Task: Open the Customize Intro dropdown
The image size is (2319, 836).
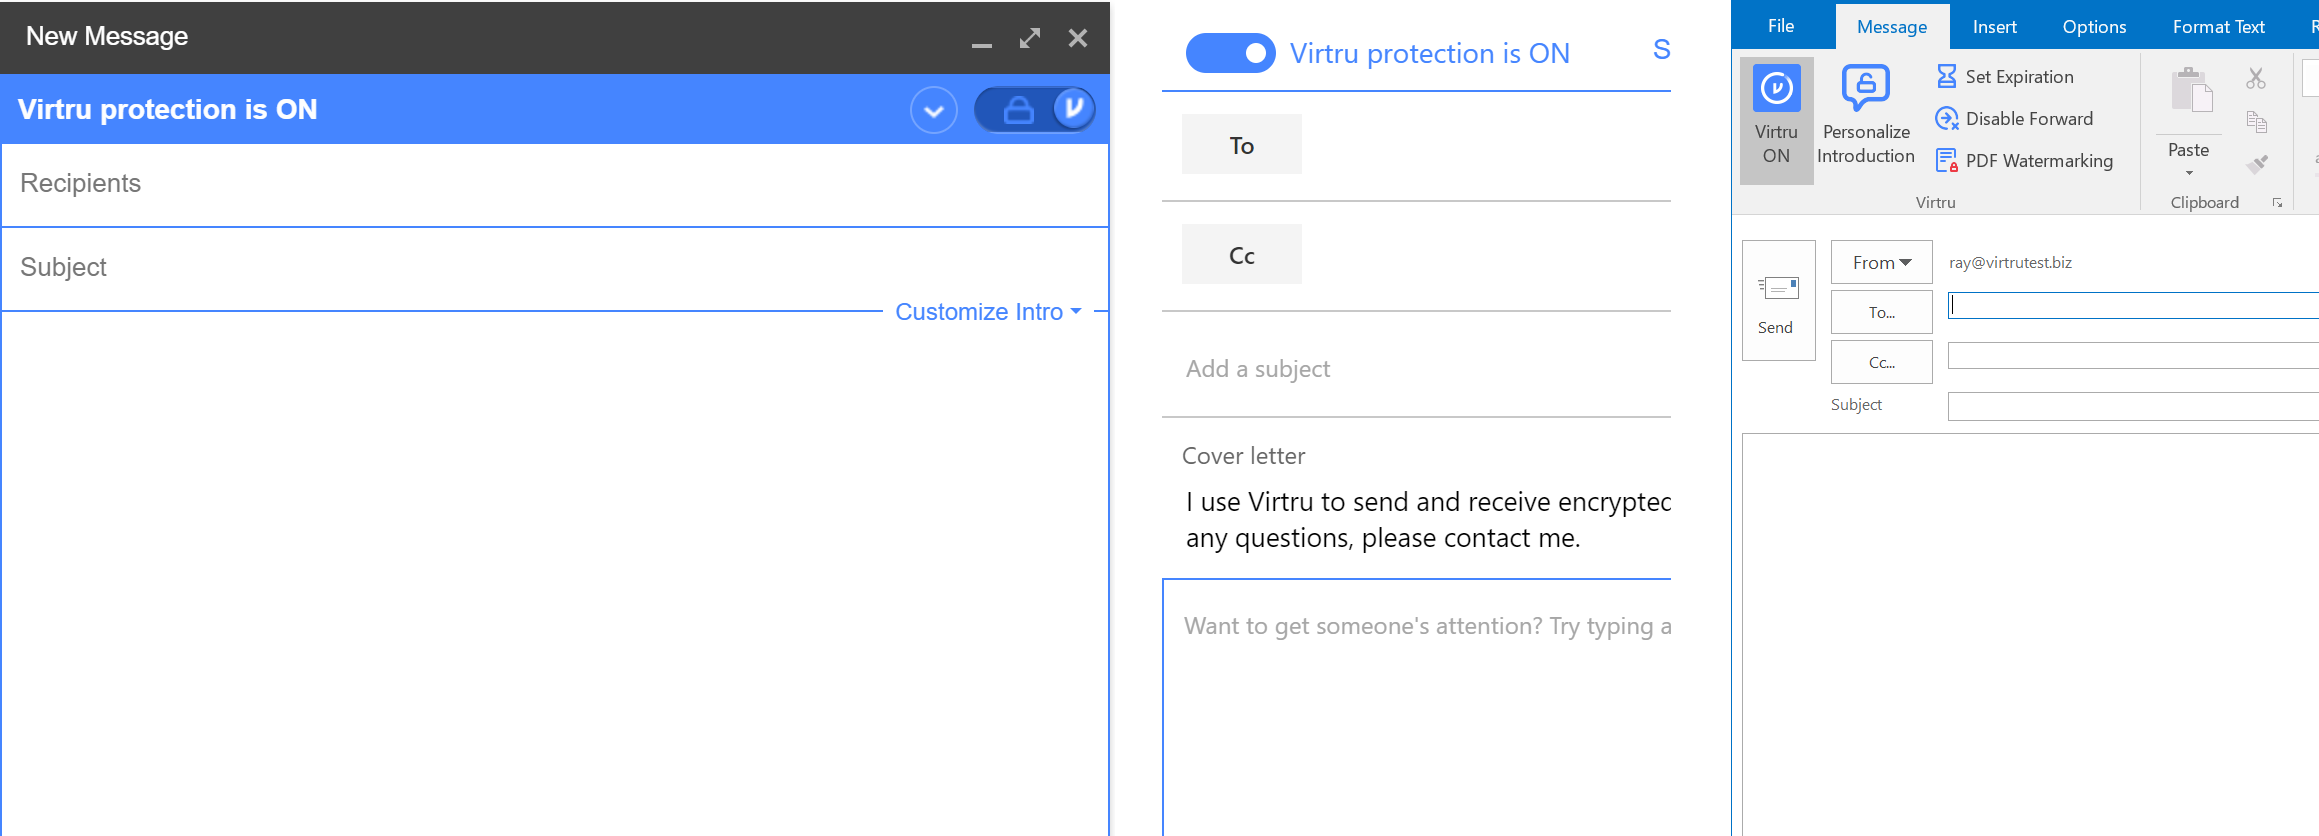Action: pos(988,312)
